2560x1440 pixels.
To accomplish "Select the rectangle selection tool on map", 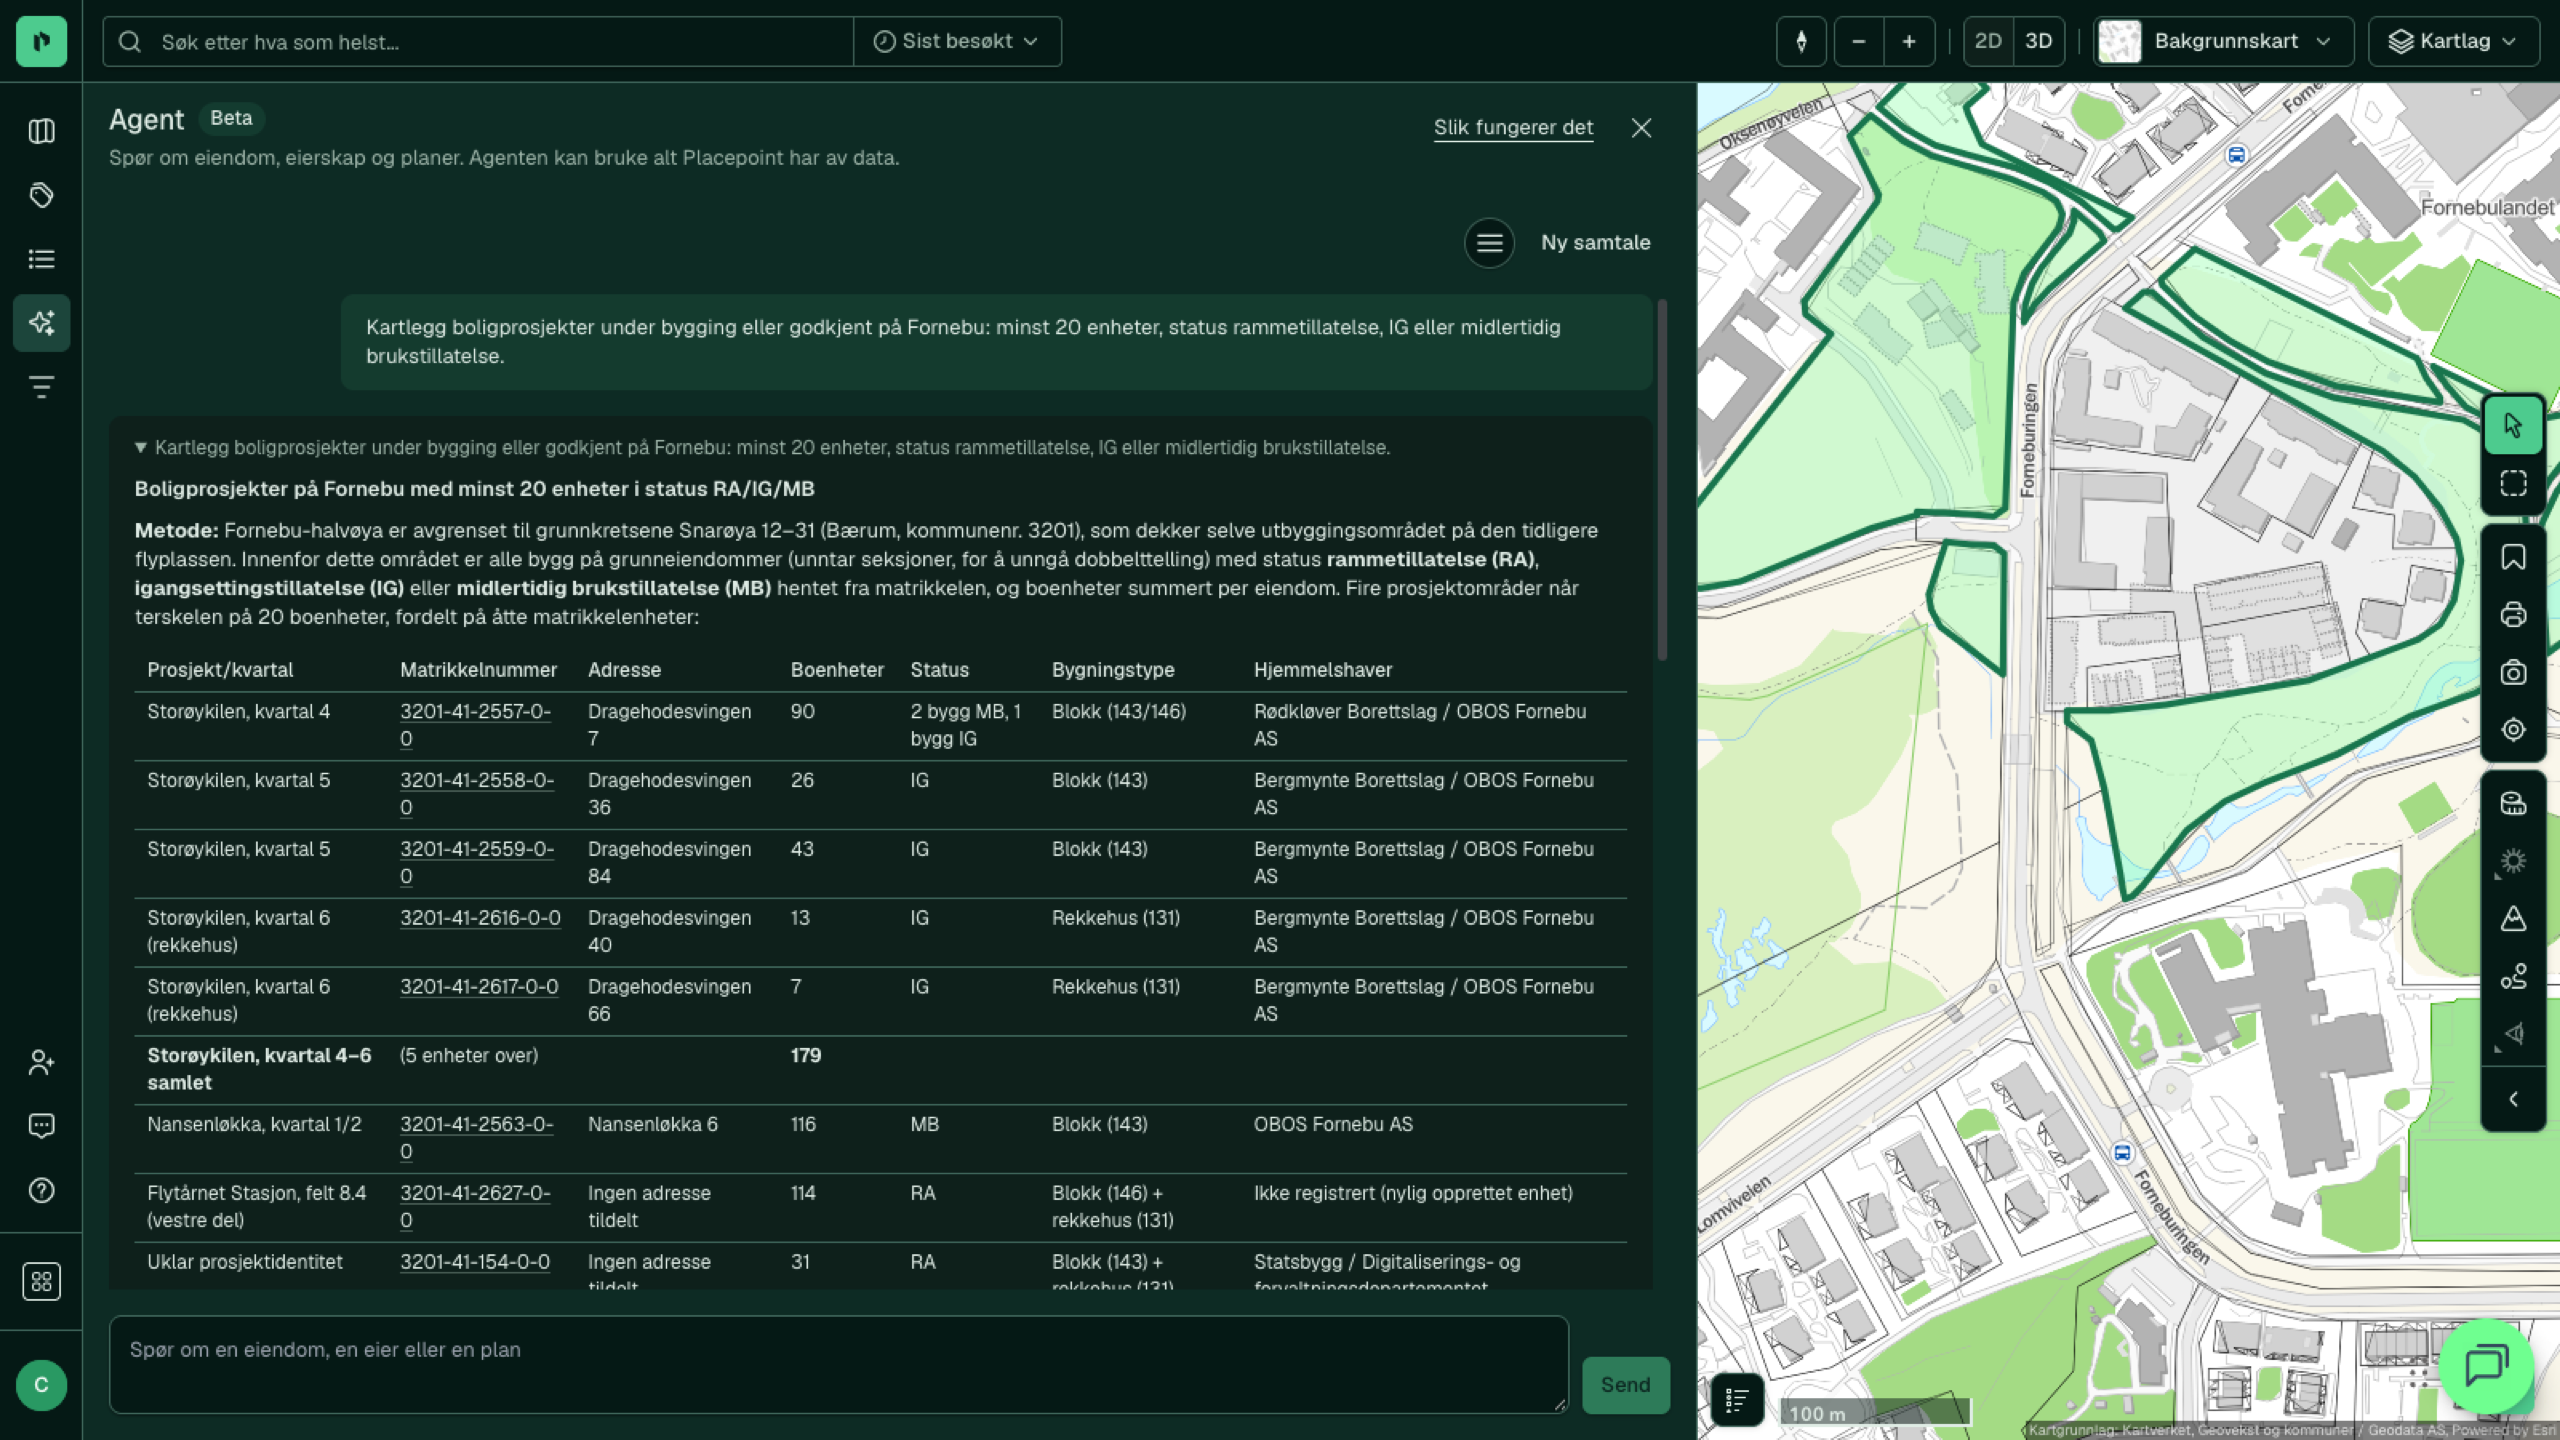I will tap(2513, 483).
